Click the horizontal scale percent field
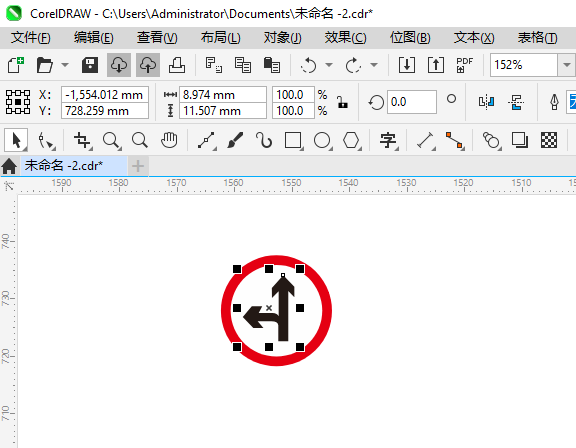 point(293,95)
